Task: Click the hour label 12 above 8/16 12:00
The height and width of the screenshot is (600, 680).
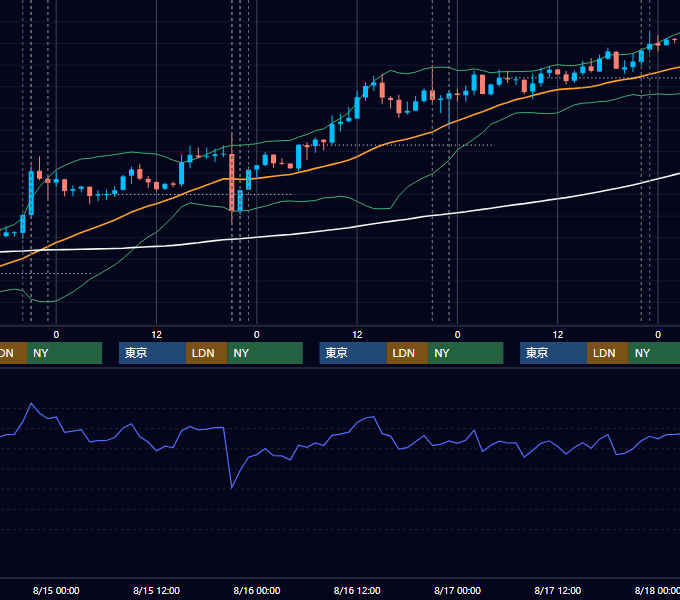Action: tap(357, 335)
